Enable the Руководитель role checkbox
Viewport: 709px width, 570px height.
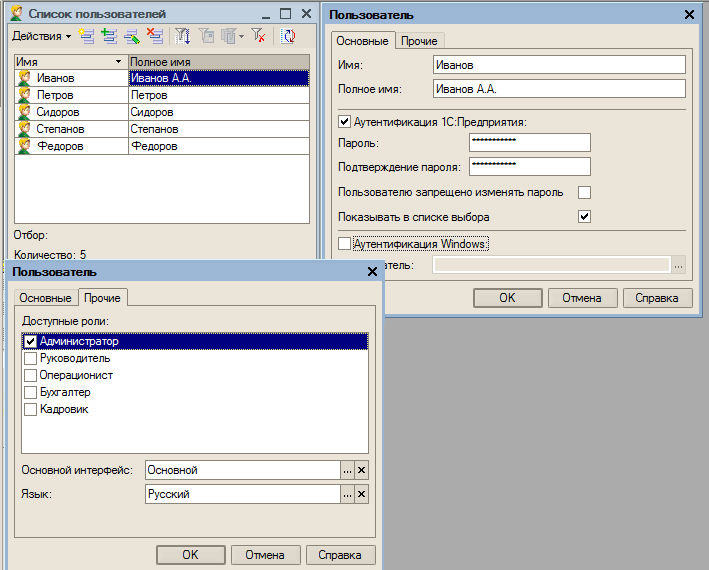(31, 358)
